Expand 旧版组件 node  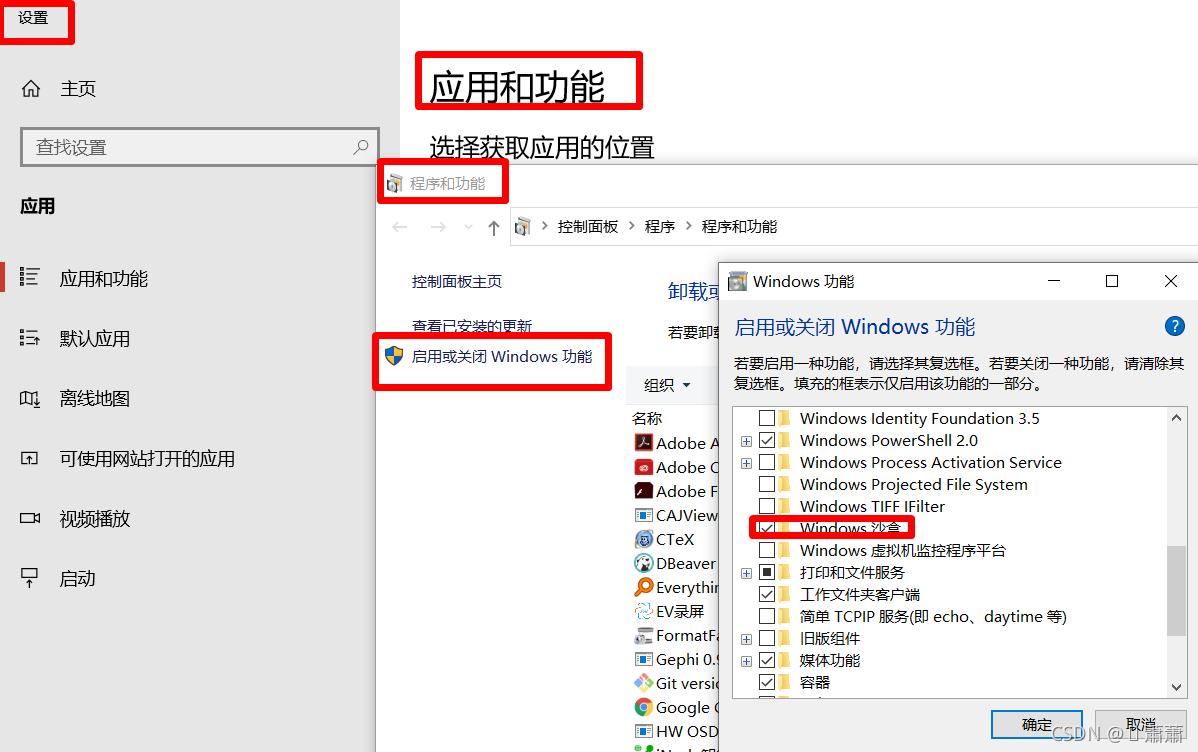pyautogui.click(x=746, y=639)
